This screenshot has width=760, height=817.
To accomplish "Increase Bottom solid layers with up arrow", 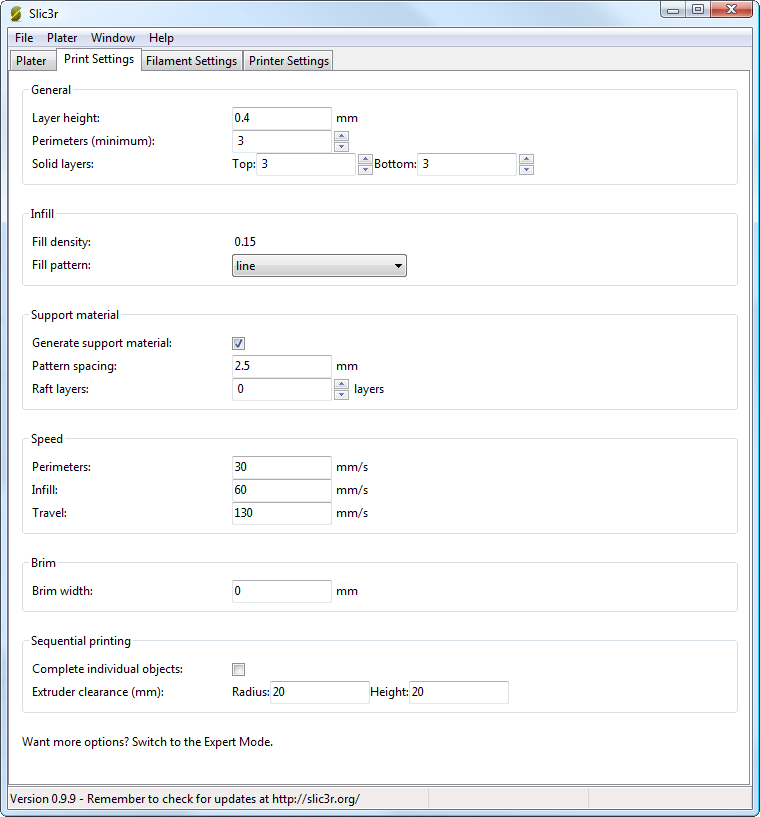I will tap(527, 159).
